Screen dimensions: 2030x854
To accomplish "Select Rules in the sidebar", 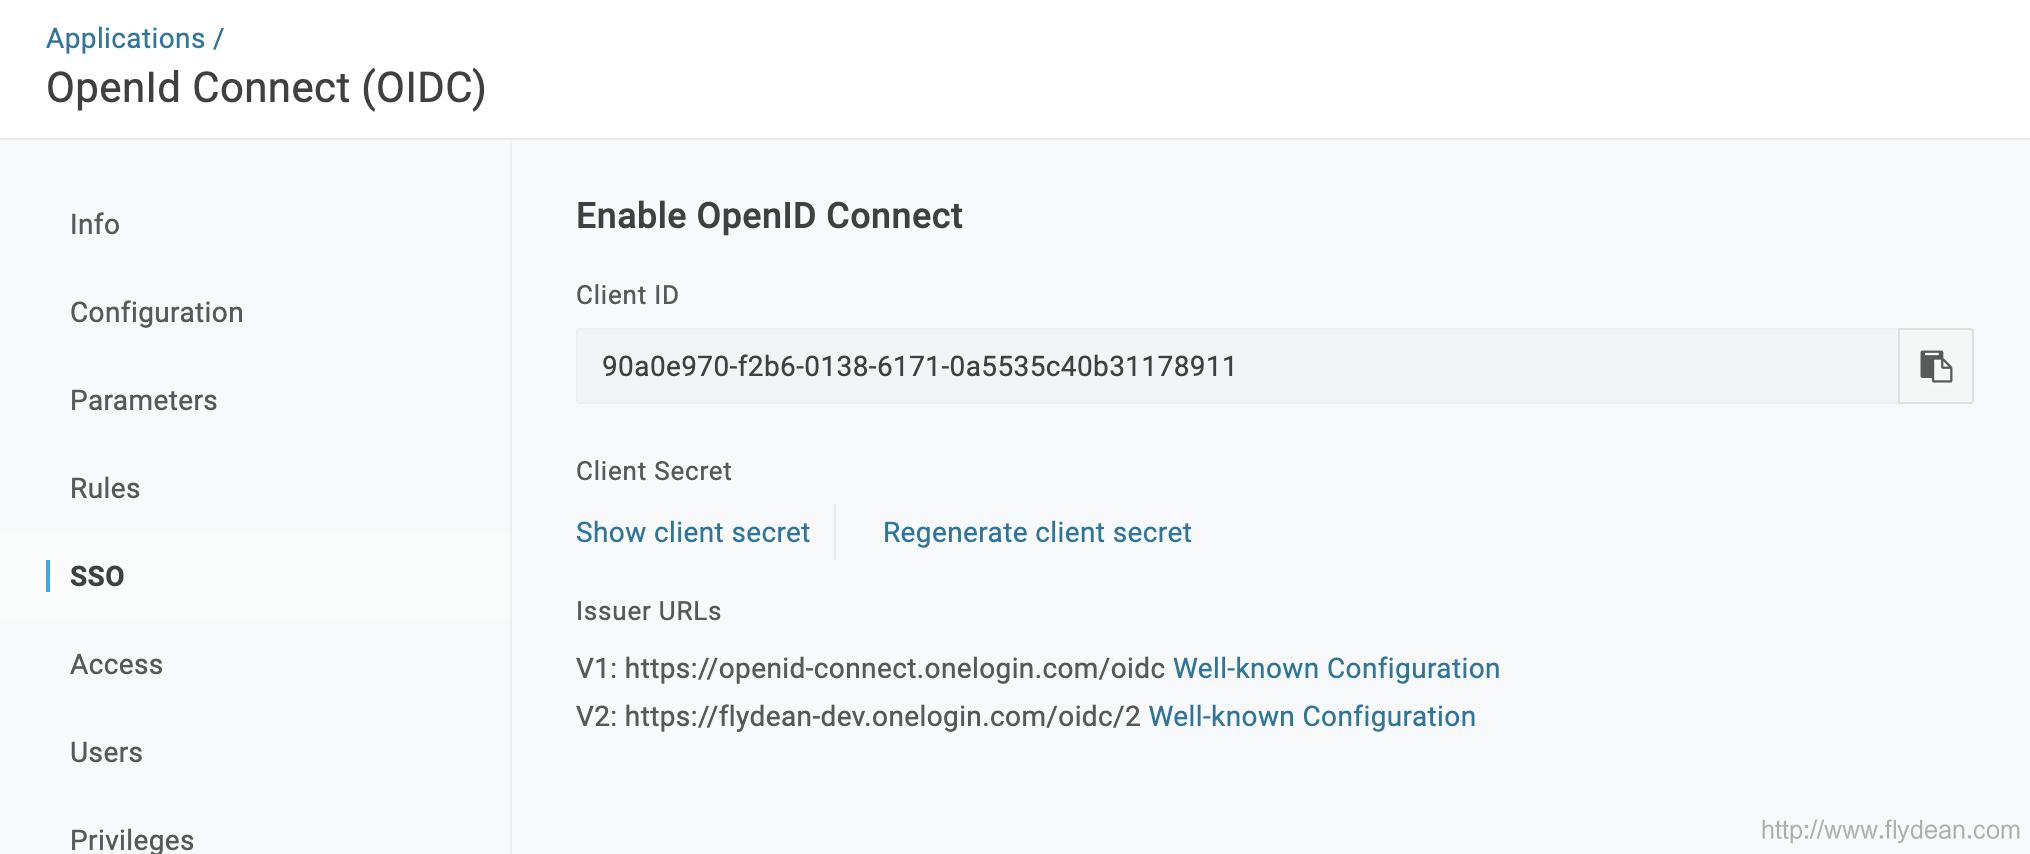I will tap(105, 488).
